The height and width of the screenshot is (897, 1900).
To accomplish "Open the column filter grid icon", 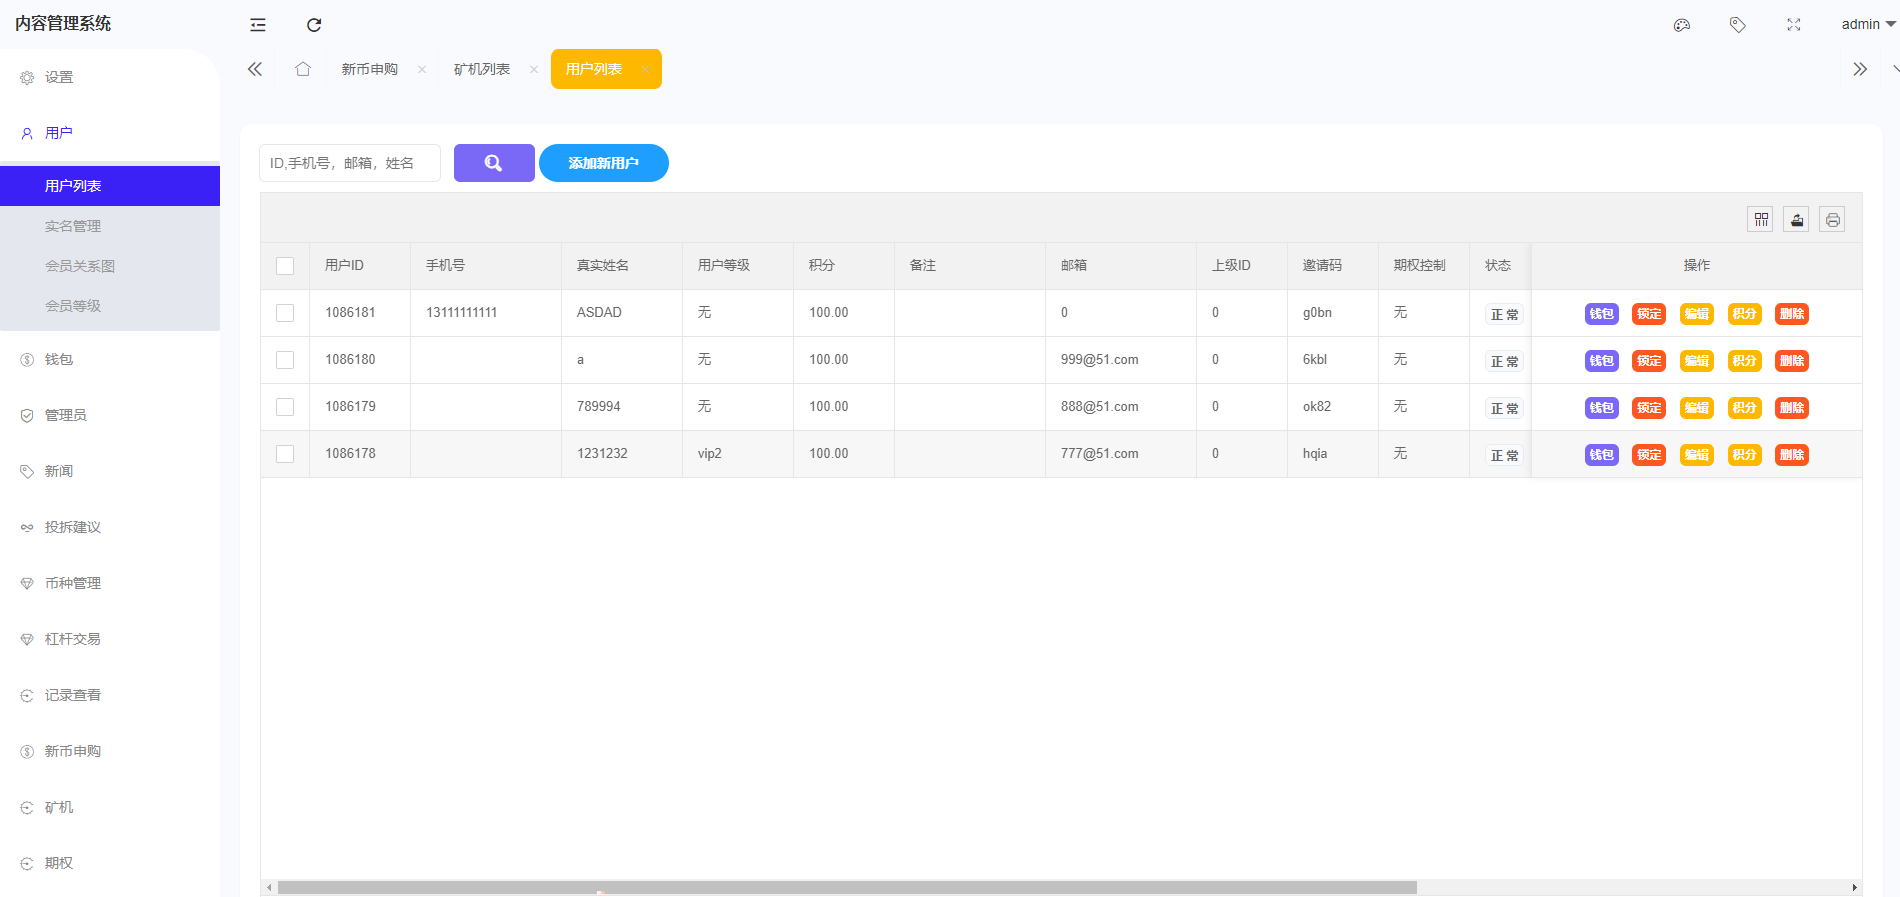I will tap(1761, 220).
